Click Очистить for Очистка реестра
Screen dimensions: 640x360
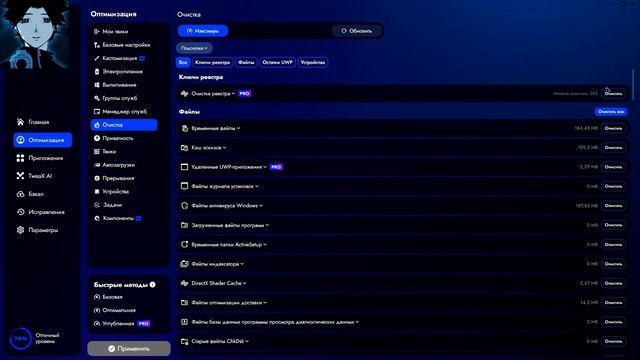[613, 93]
